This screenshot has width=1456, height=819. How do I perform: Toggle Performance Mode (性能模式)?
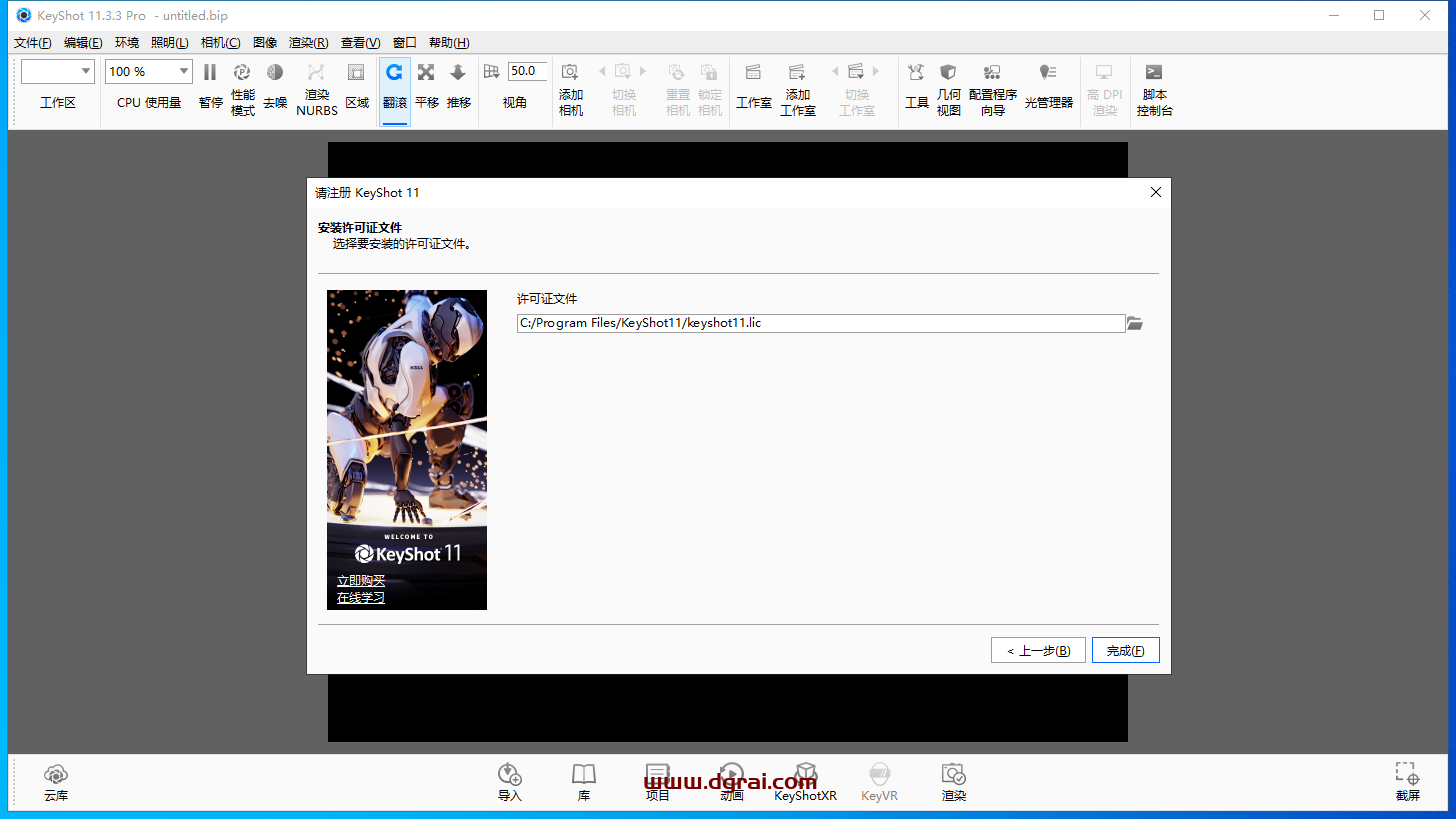point(242,73)
